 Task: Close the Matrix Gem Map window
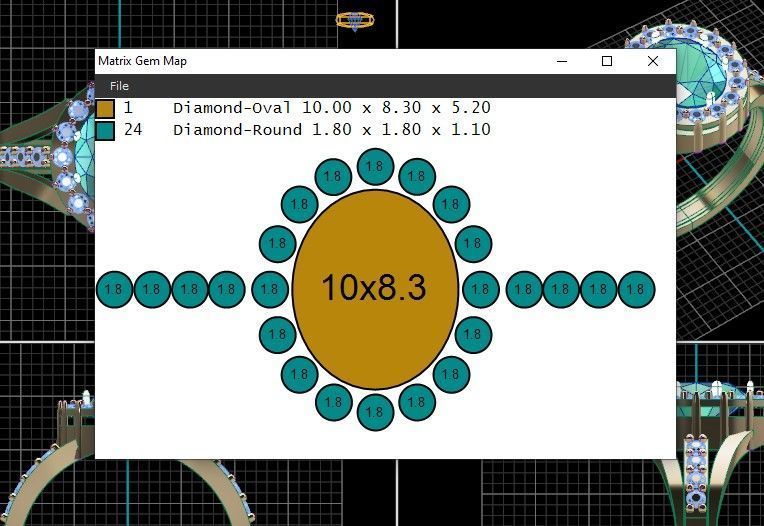(x=653, y=61)
